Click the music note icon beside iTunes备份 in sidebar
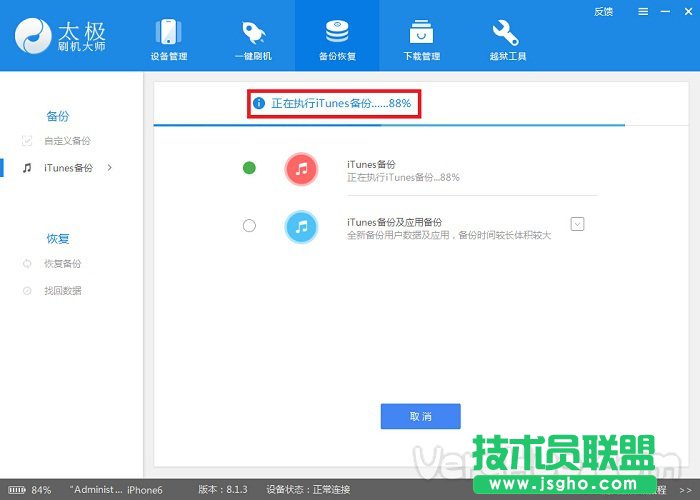 click(x=27, y=168)
